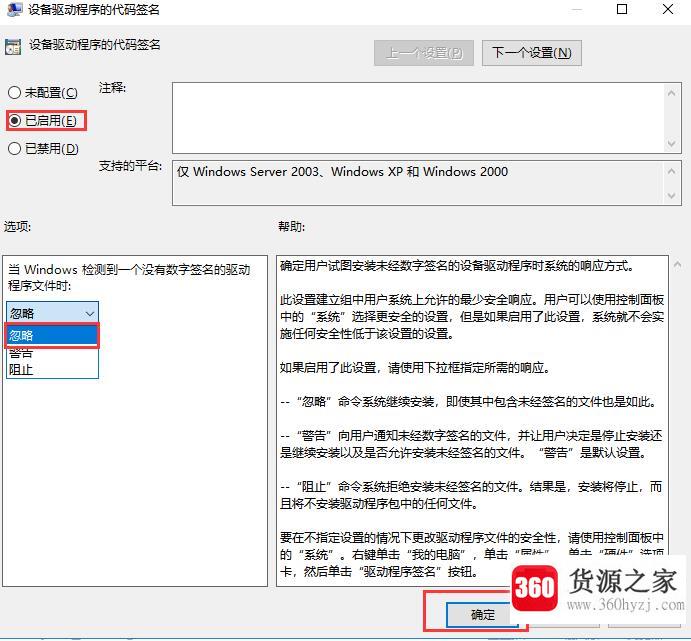Click the policy setting icon beside the heading
The width and height of the screenshot is (691, 641).
coord(13,47)
